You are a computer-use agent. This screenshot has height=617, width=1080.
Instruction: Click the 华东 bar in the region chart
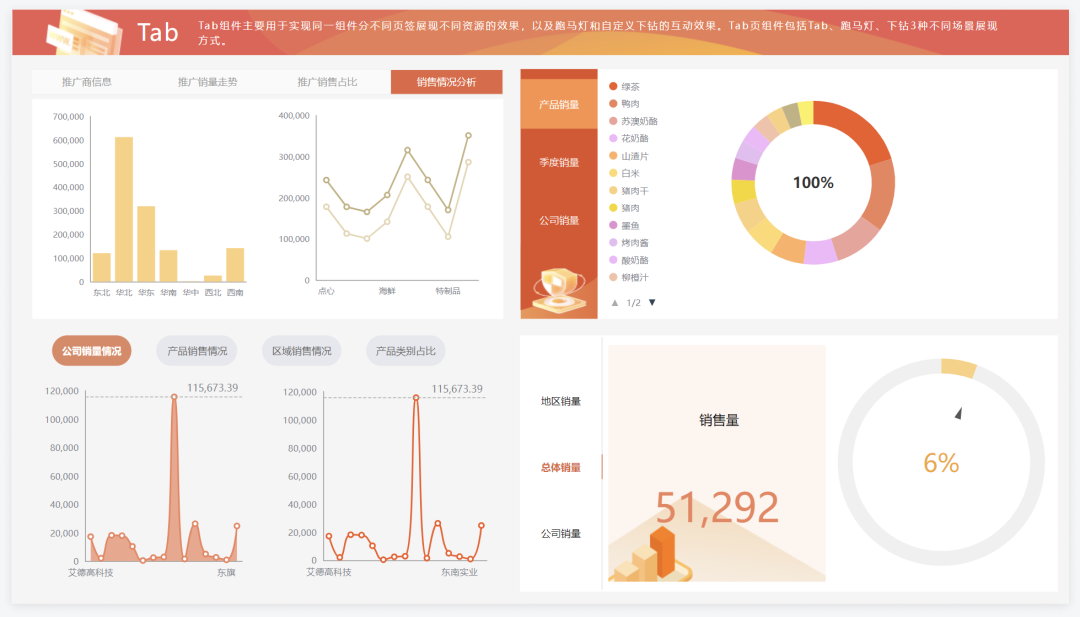146,244
